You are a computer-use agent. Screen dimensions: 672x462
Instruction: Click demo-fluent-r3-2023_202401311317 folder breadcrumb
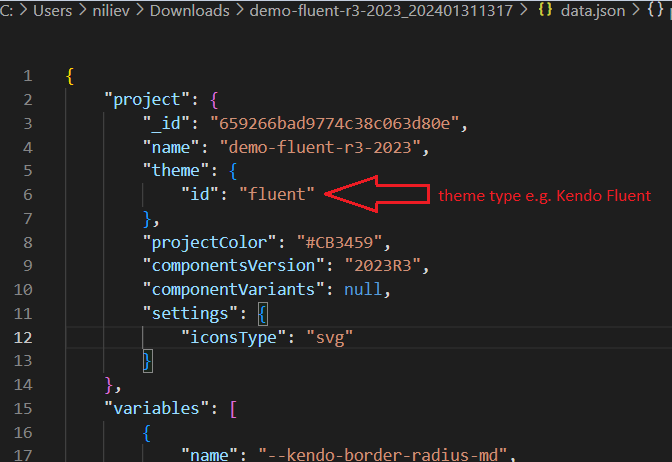click(381, 10)
